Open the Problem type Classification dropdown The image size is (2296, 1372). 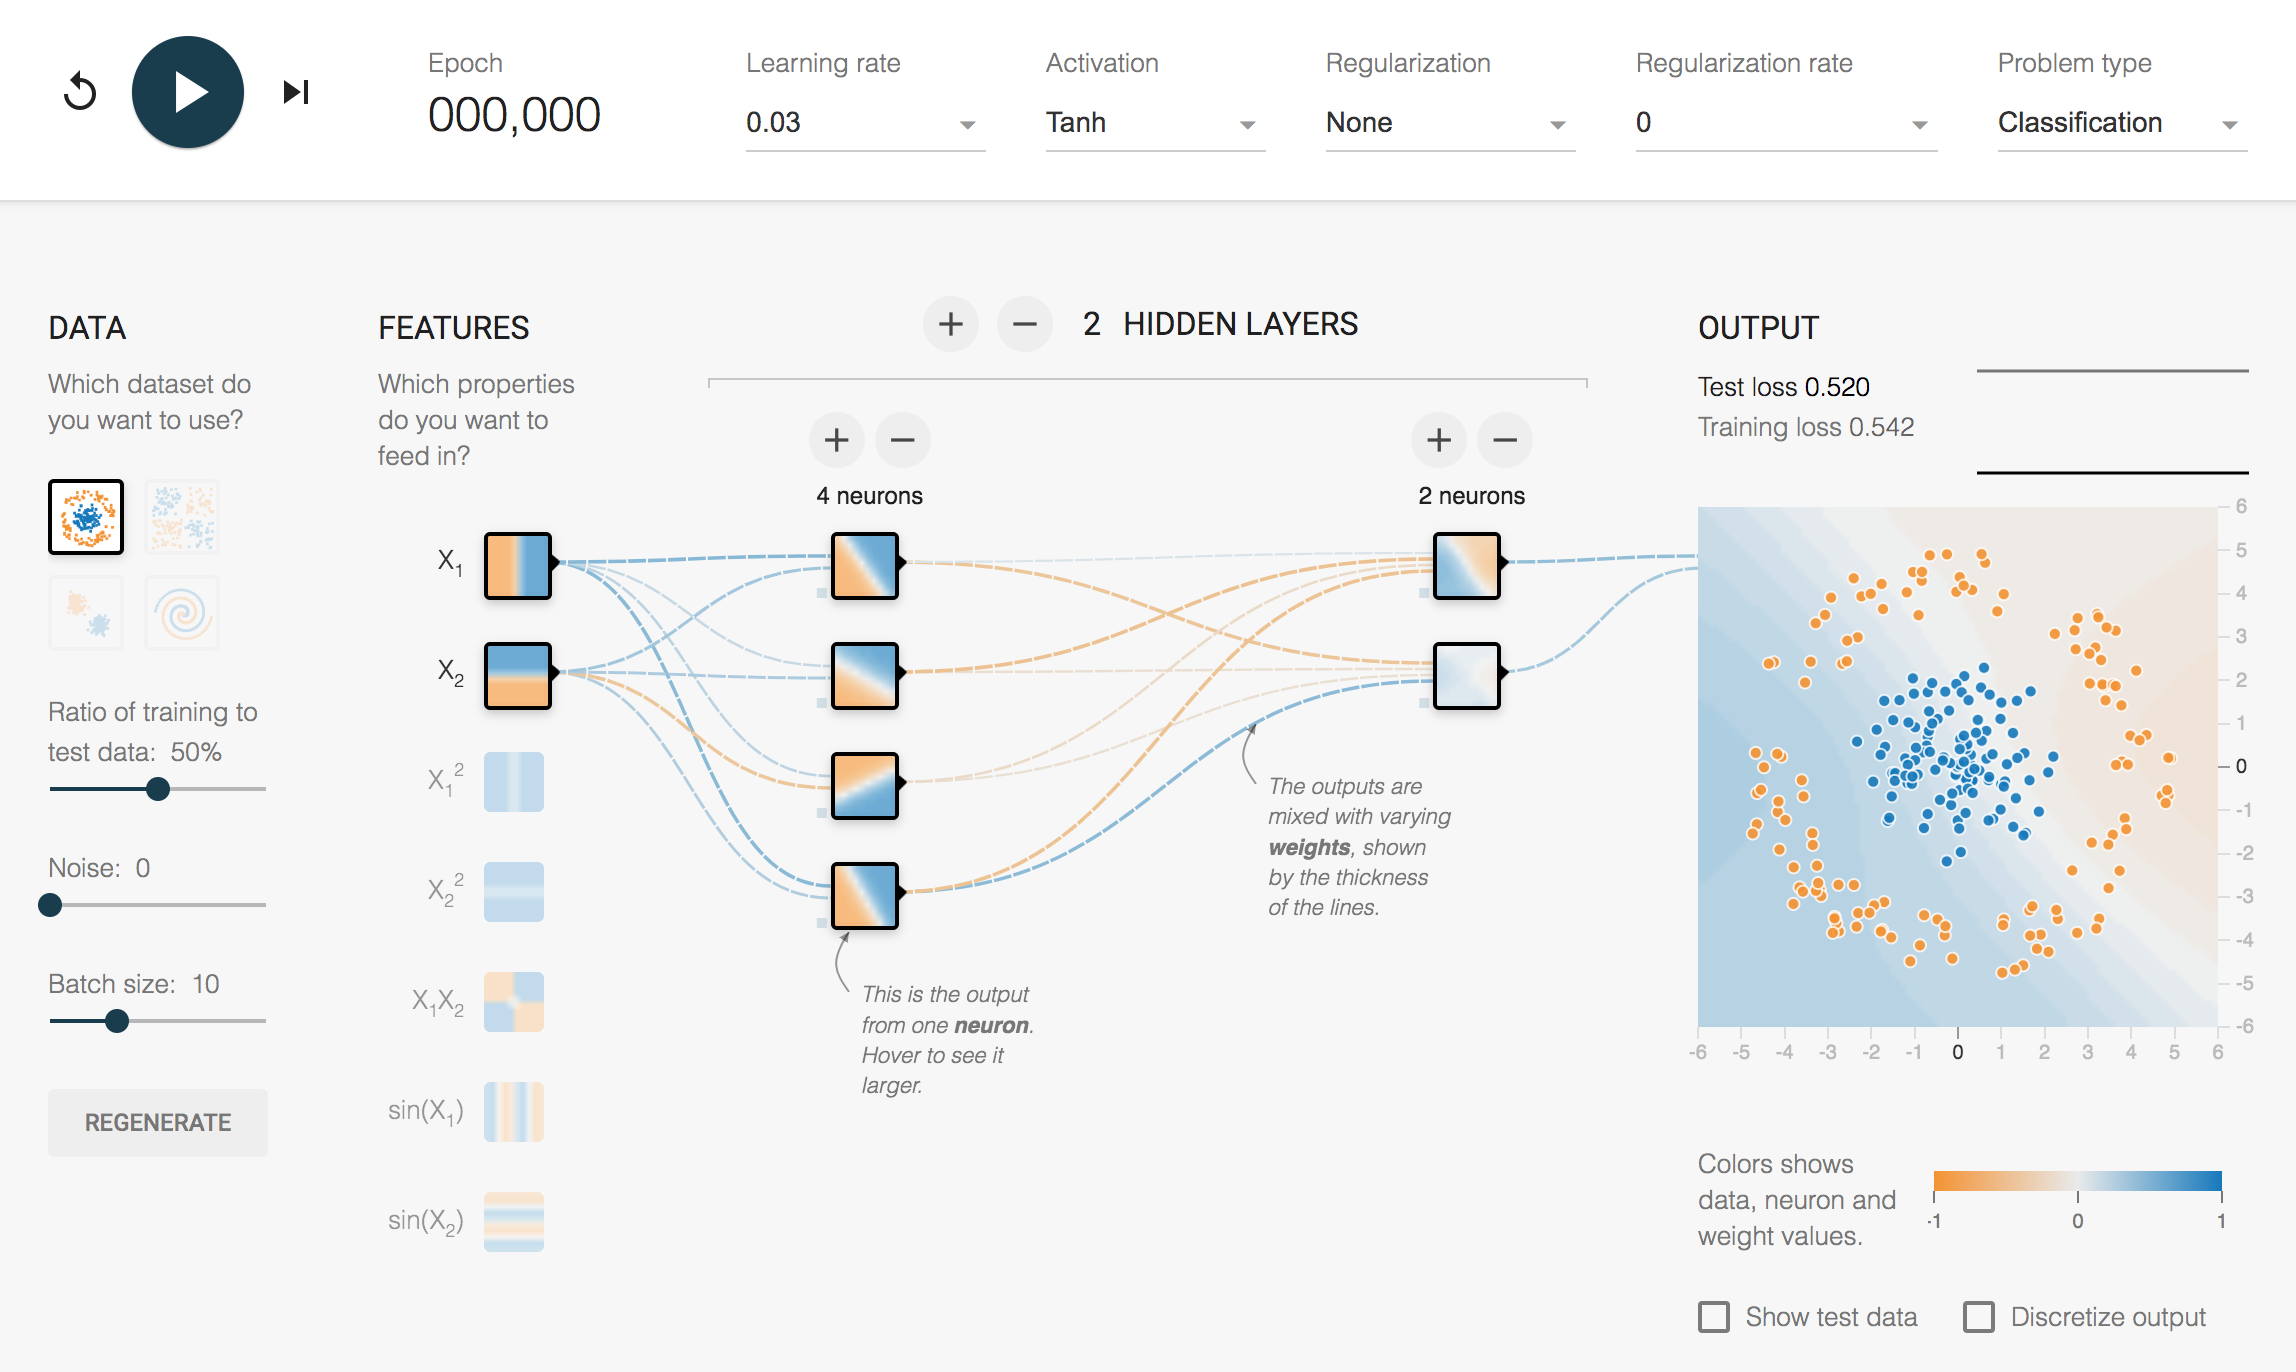[x=2120, y=123]
